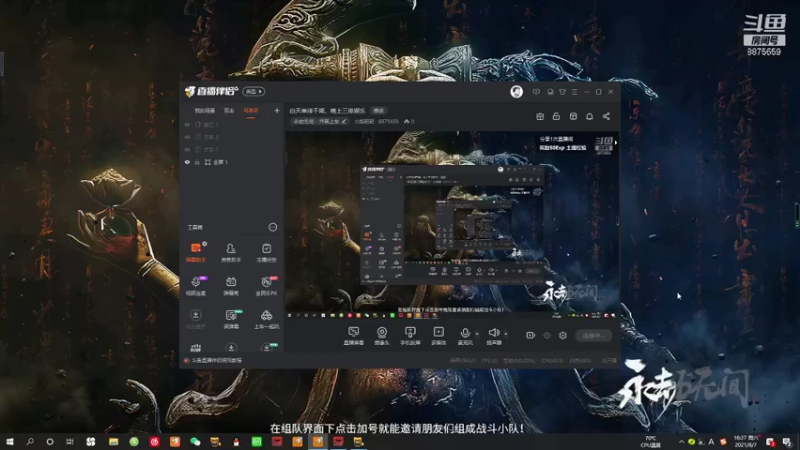Show hidden system tray icons chevron
This screenshot has height=450, width=800.
point(681,441)
